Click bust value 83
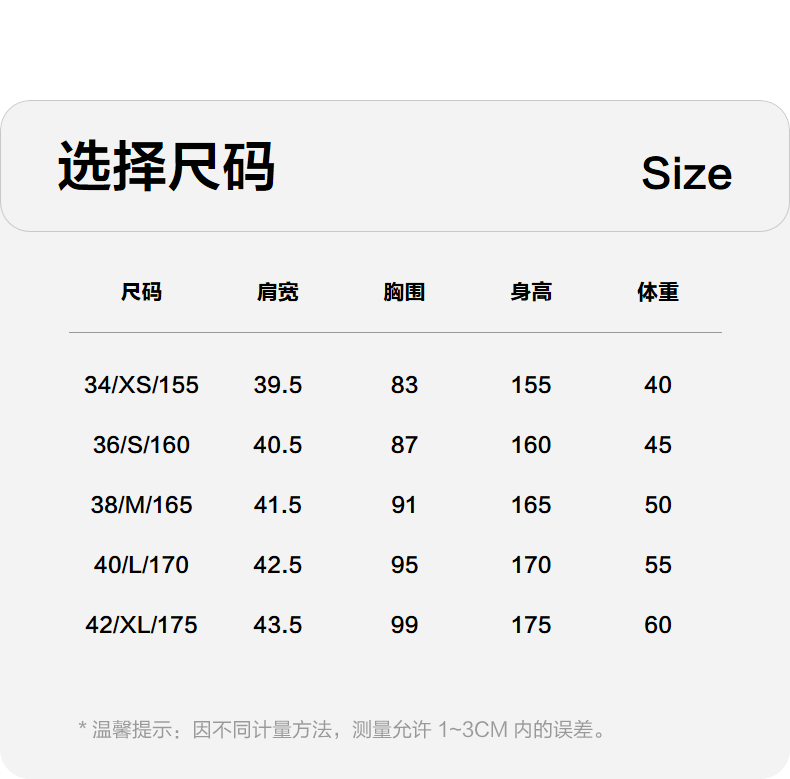 click(x=404, y=385)
